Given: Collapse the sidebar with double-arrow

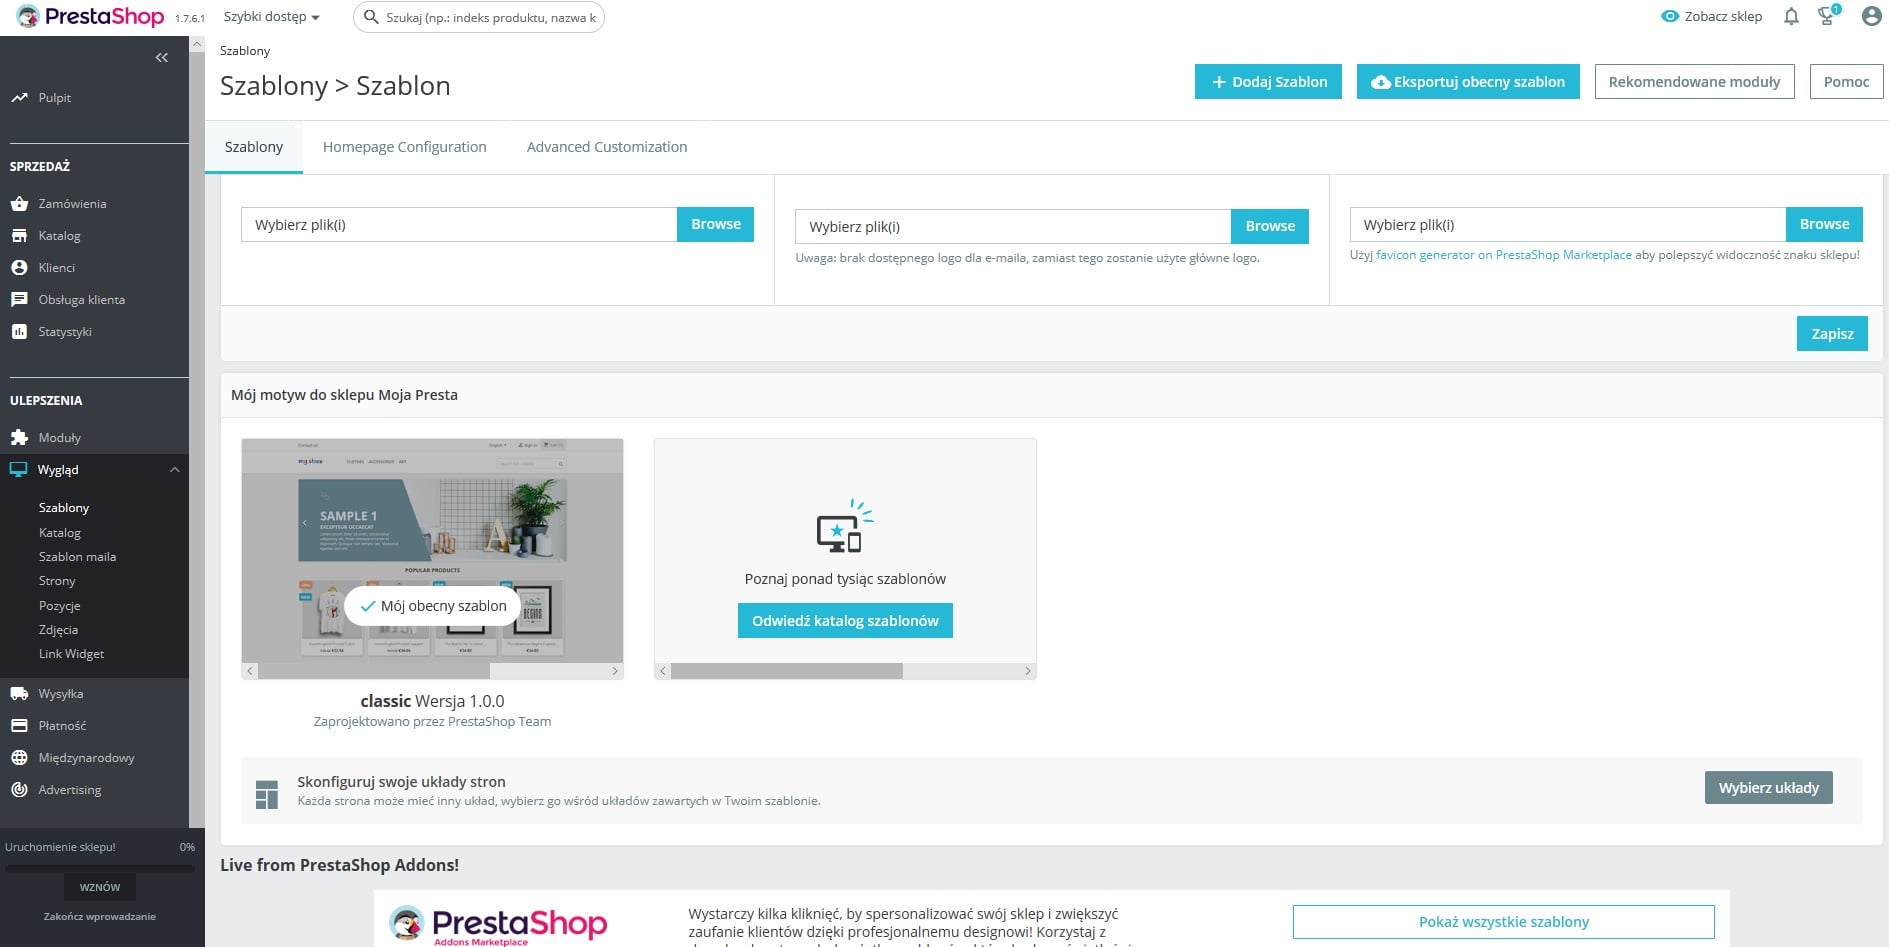Looking at the screenshot, I should pos(161,57).
